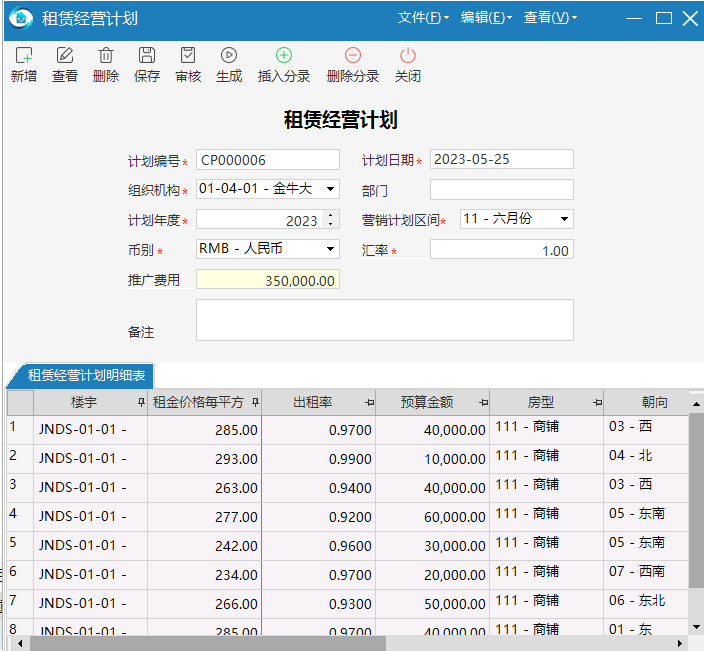Click the 新增 (New) toolbar icon
Image resolution: width=704 pixels, height=651 pixels.
[x=24, y=56]
